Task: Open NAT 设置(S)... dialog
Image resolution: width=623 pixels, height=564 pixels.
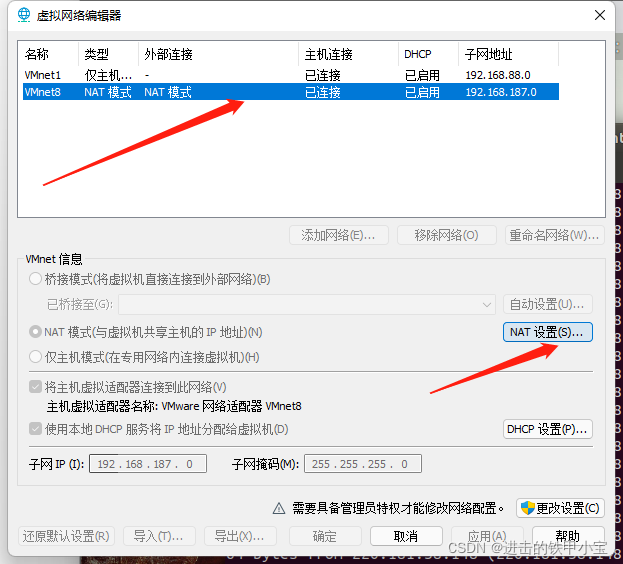Action: tap(548, 332)
